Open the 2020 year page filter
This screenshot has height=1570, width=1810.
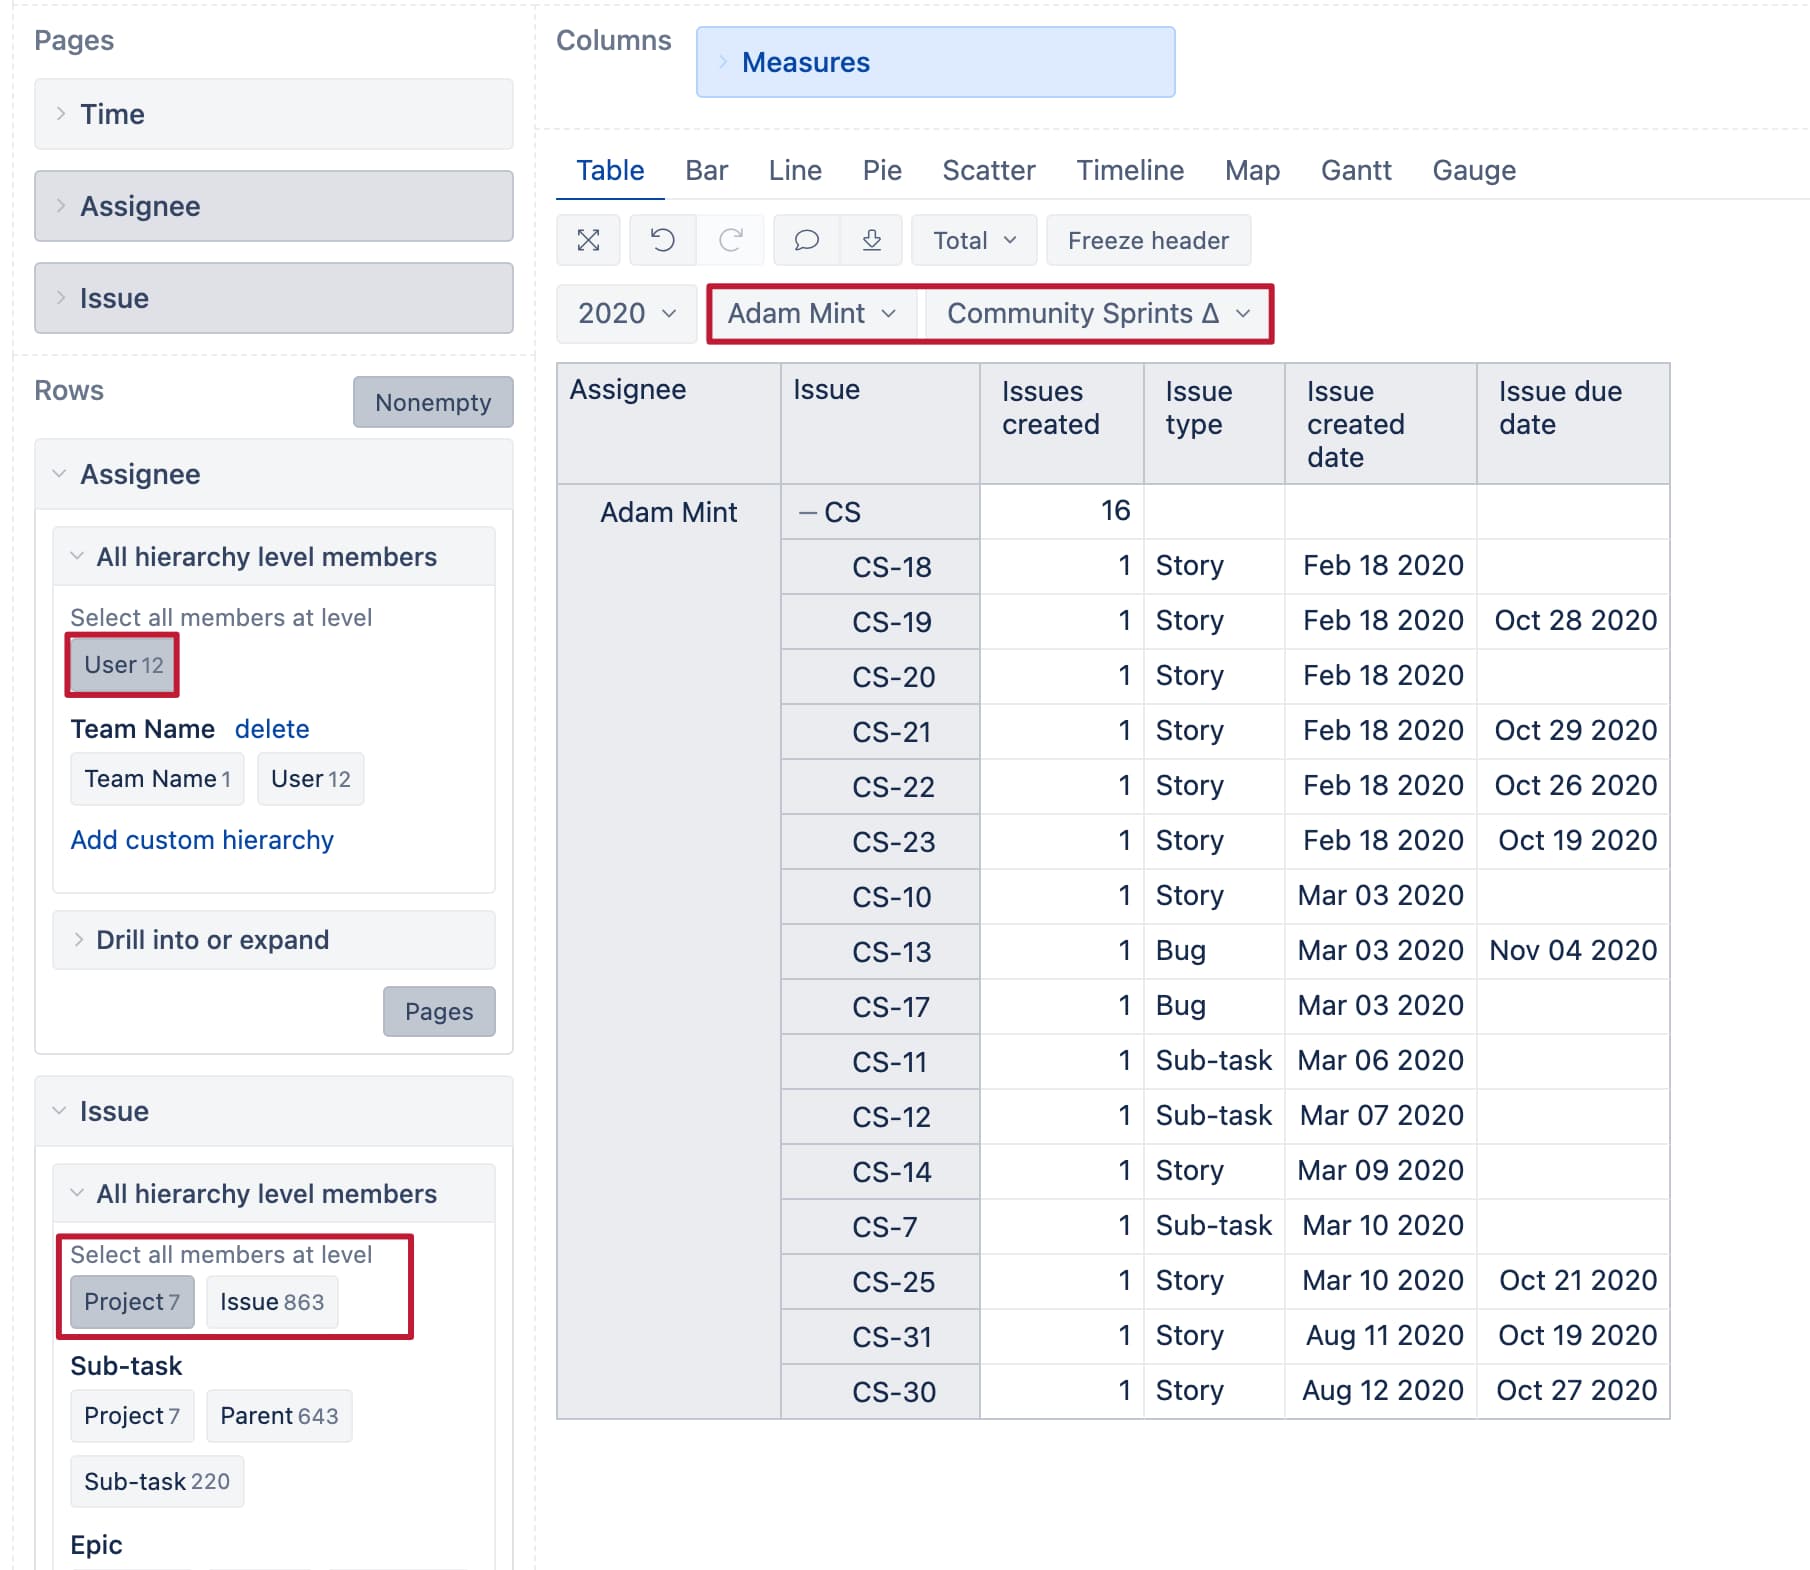point(625,313)
